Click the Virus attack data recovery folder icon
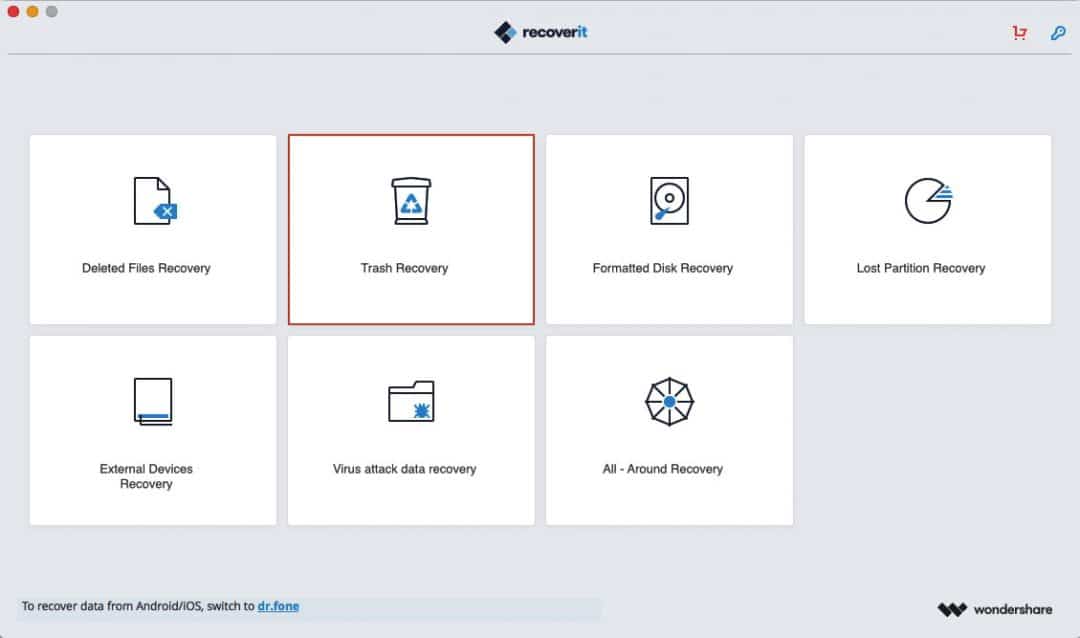Viewport: 1080px width, 638px height. [x=411, y=401]
